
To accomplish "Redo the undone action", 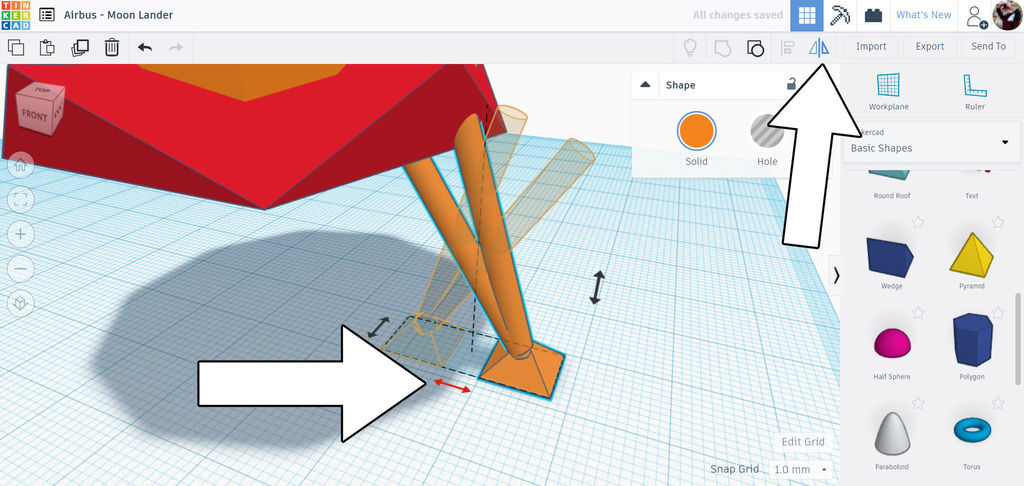I will (176, 47).
